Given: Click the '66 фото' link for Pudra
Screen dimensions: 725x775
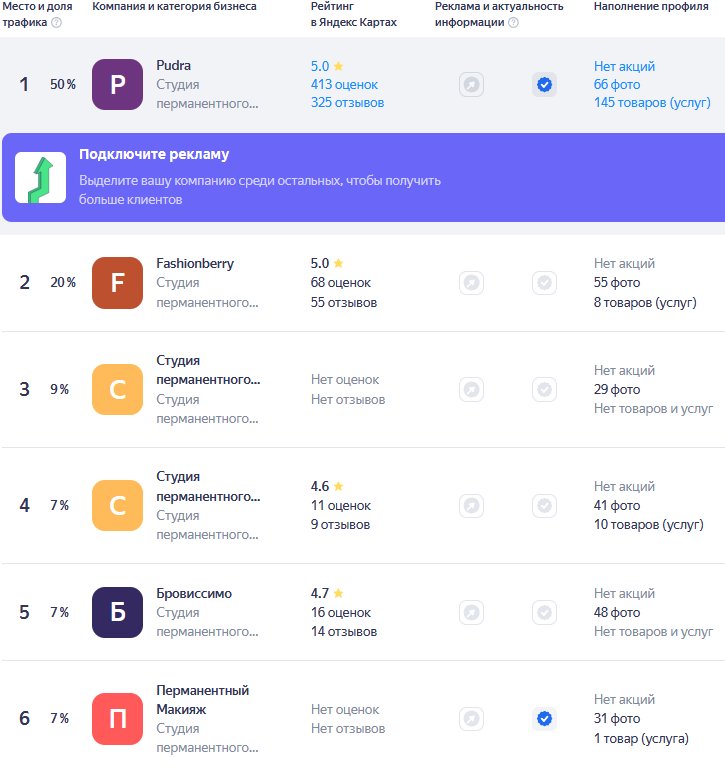Looking at the screenshot, I should [616, 85].
